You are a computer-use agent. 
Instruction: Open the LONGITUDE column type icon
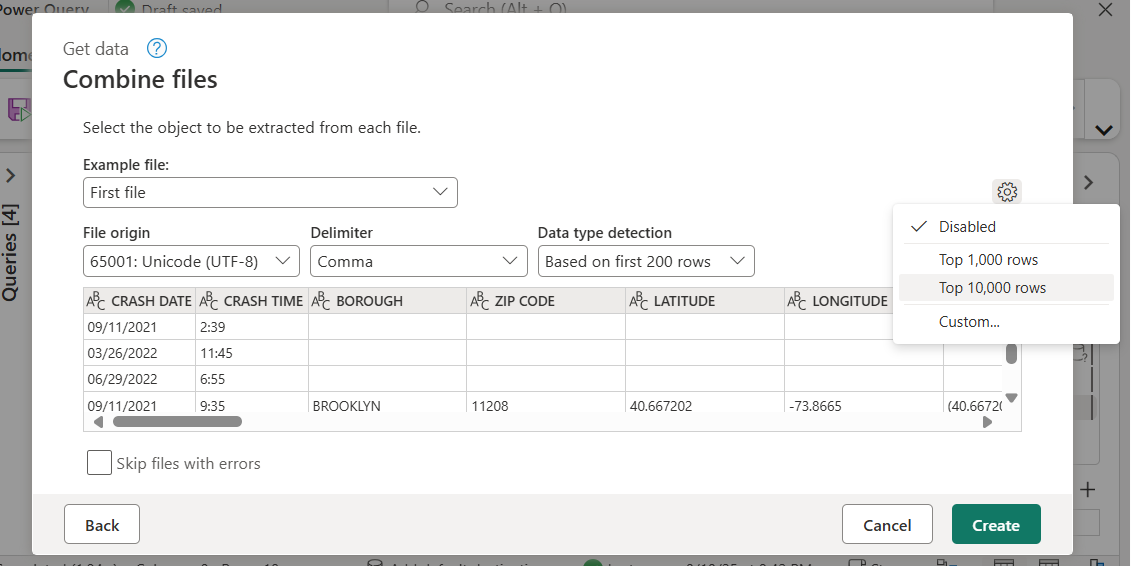tap(797, 301)
